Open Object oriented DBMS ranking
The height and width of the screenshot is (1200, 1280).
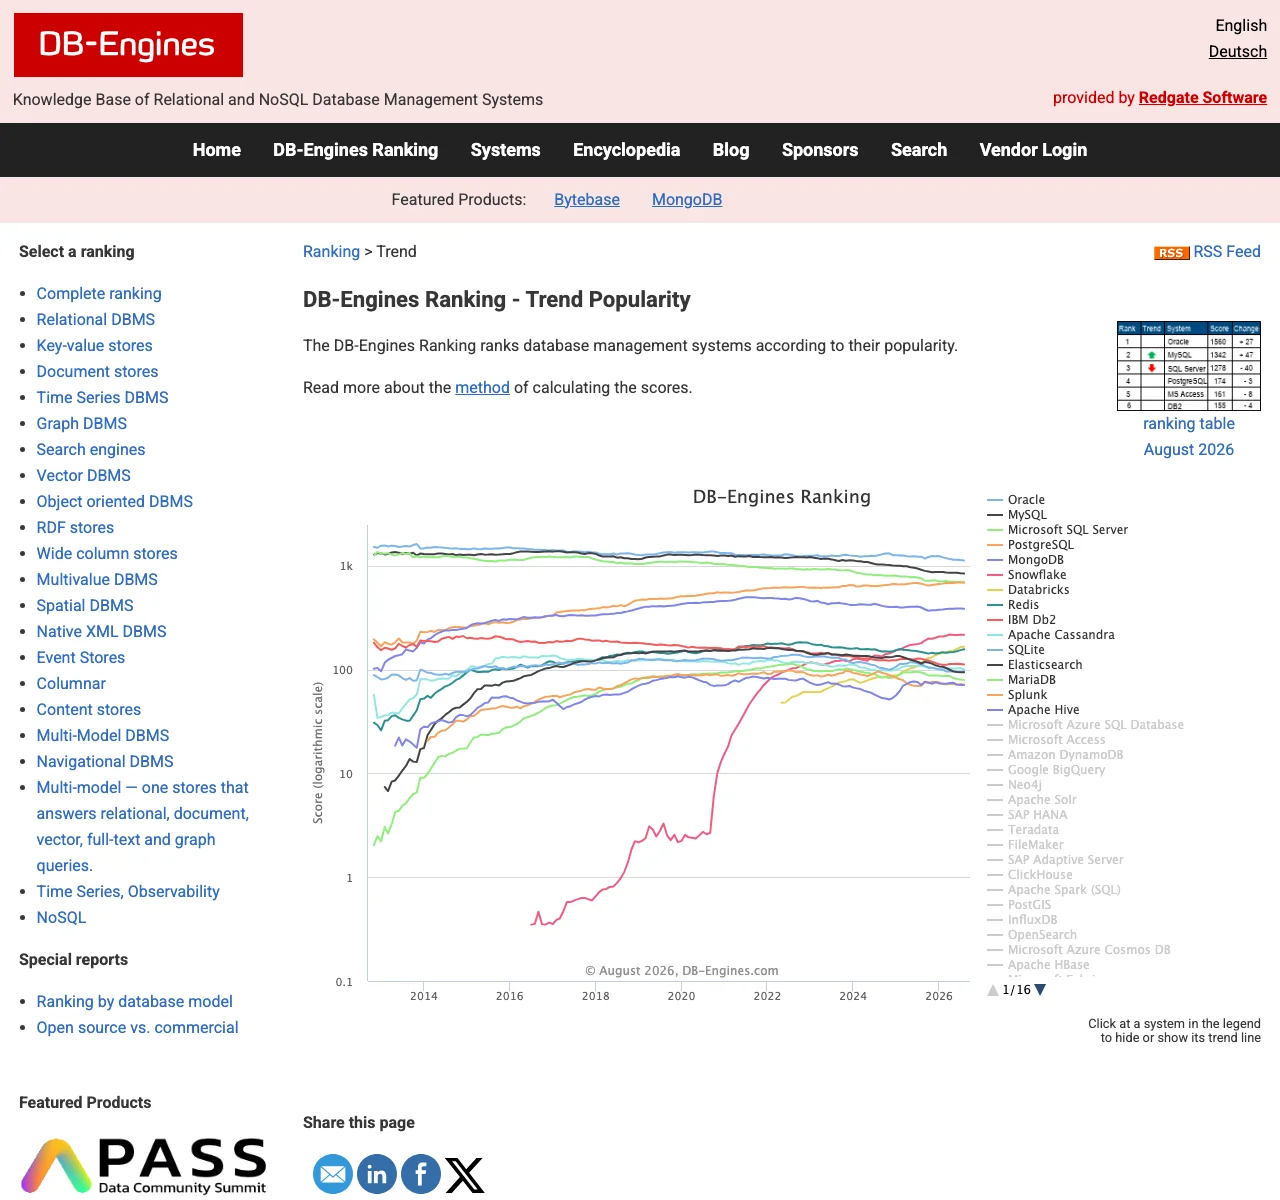coord(115,502)
